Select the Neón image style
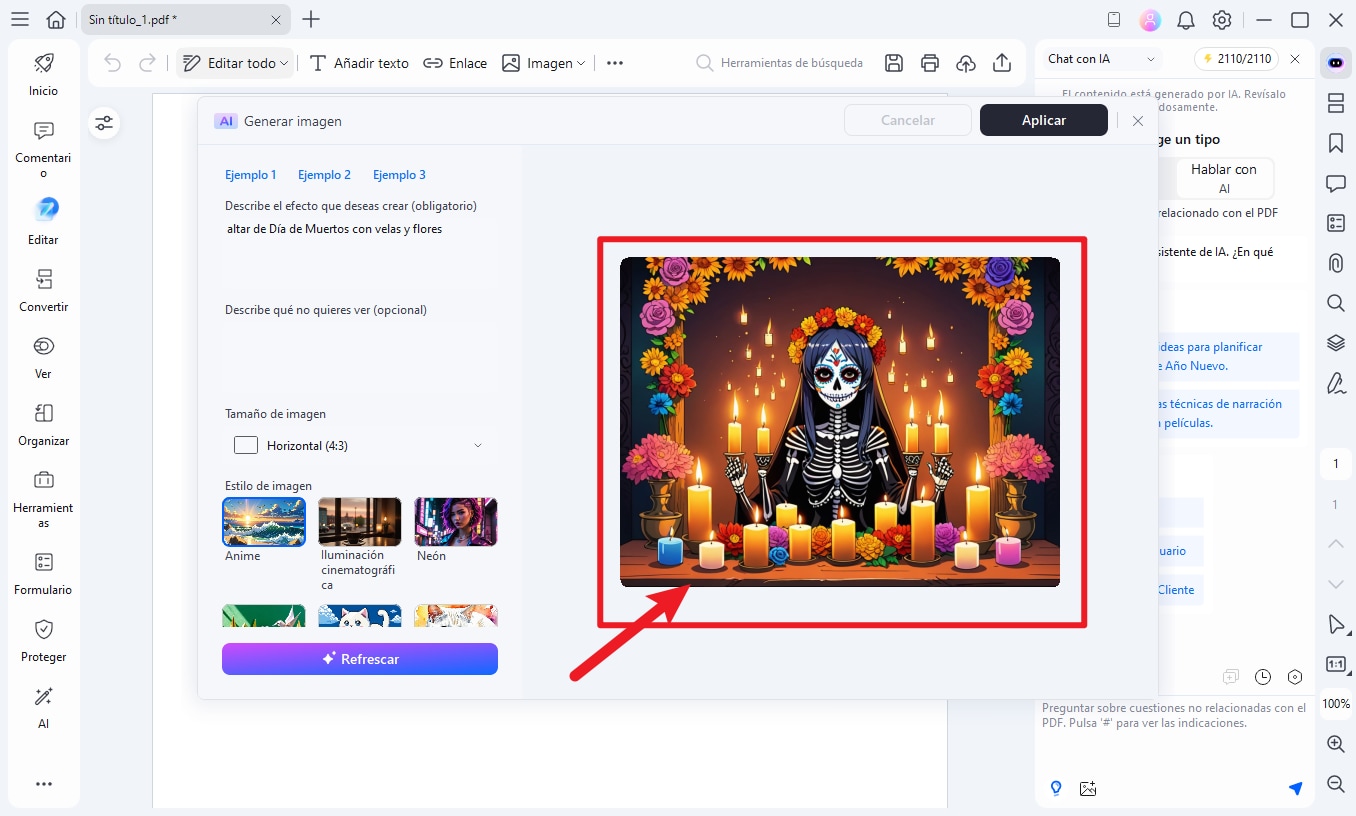This screenshot has height=816, width=1356. pyautogui.click(x=455, y=521)
